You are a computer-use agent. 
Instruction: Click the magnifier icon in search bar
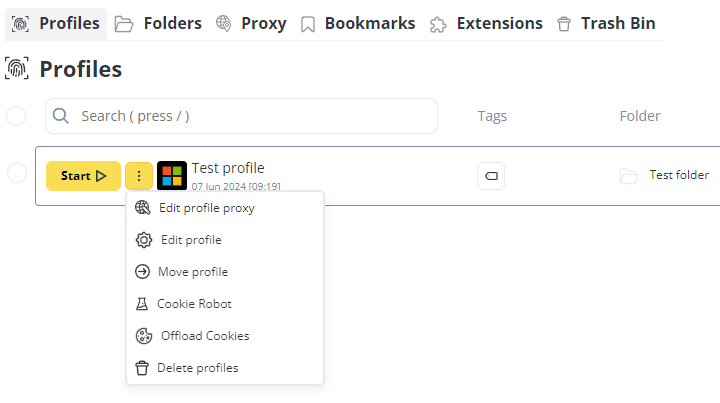[x=61, y=116]
